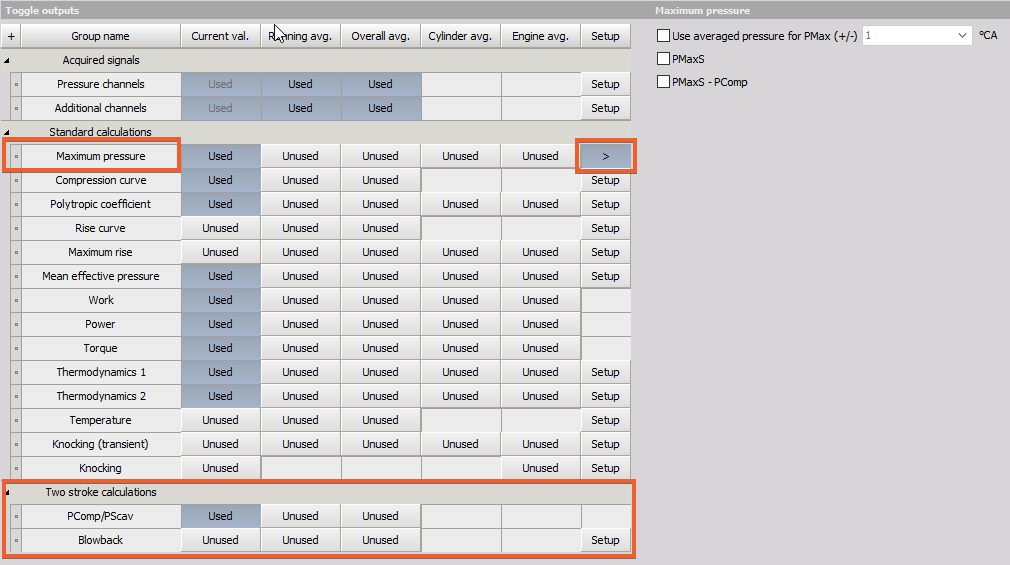Collapse the Two stroke calculations group
1010x565 pixels.
click(x=7, y=493)
